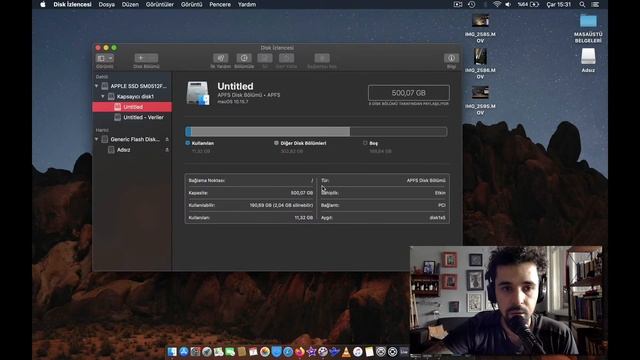Click the Spotlight search icon
This screenshot has width=640, height=360.
[x=582, y=4]
